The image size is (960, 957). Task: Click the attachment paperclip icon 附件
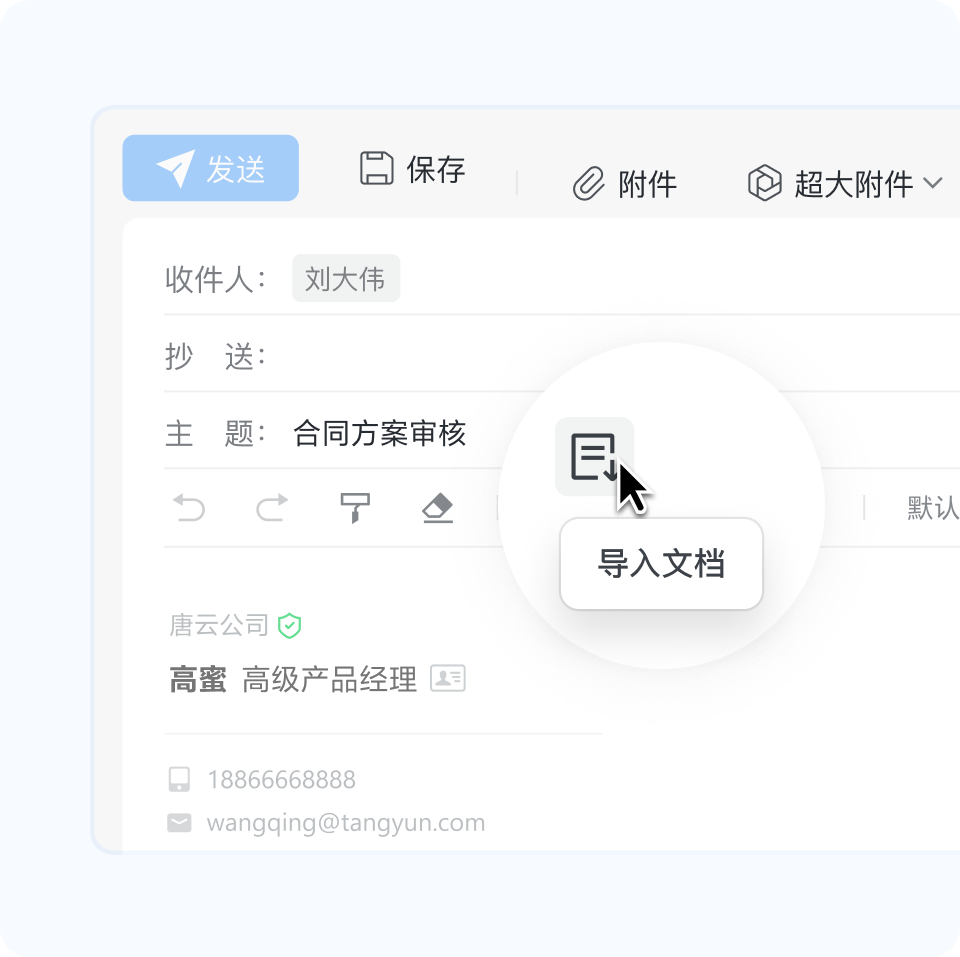pos(592,183)
